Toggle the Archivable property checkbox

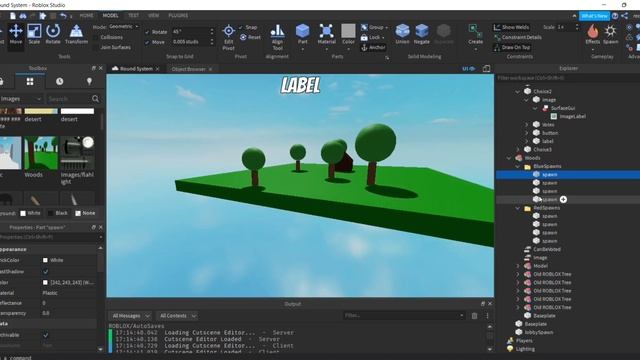[x=45, y=335]
